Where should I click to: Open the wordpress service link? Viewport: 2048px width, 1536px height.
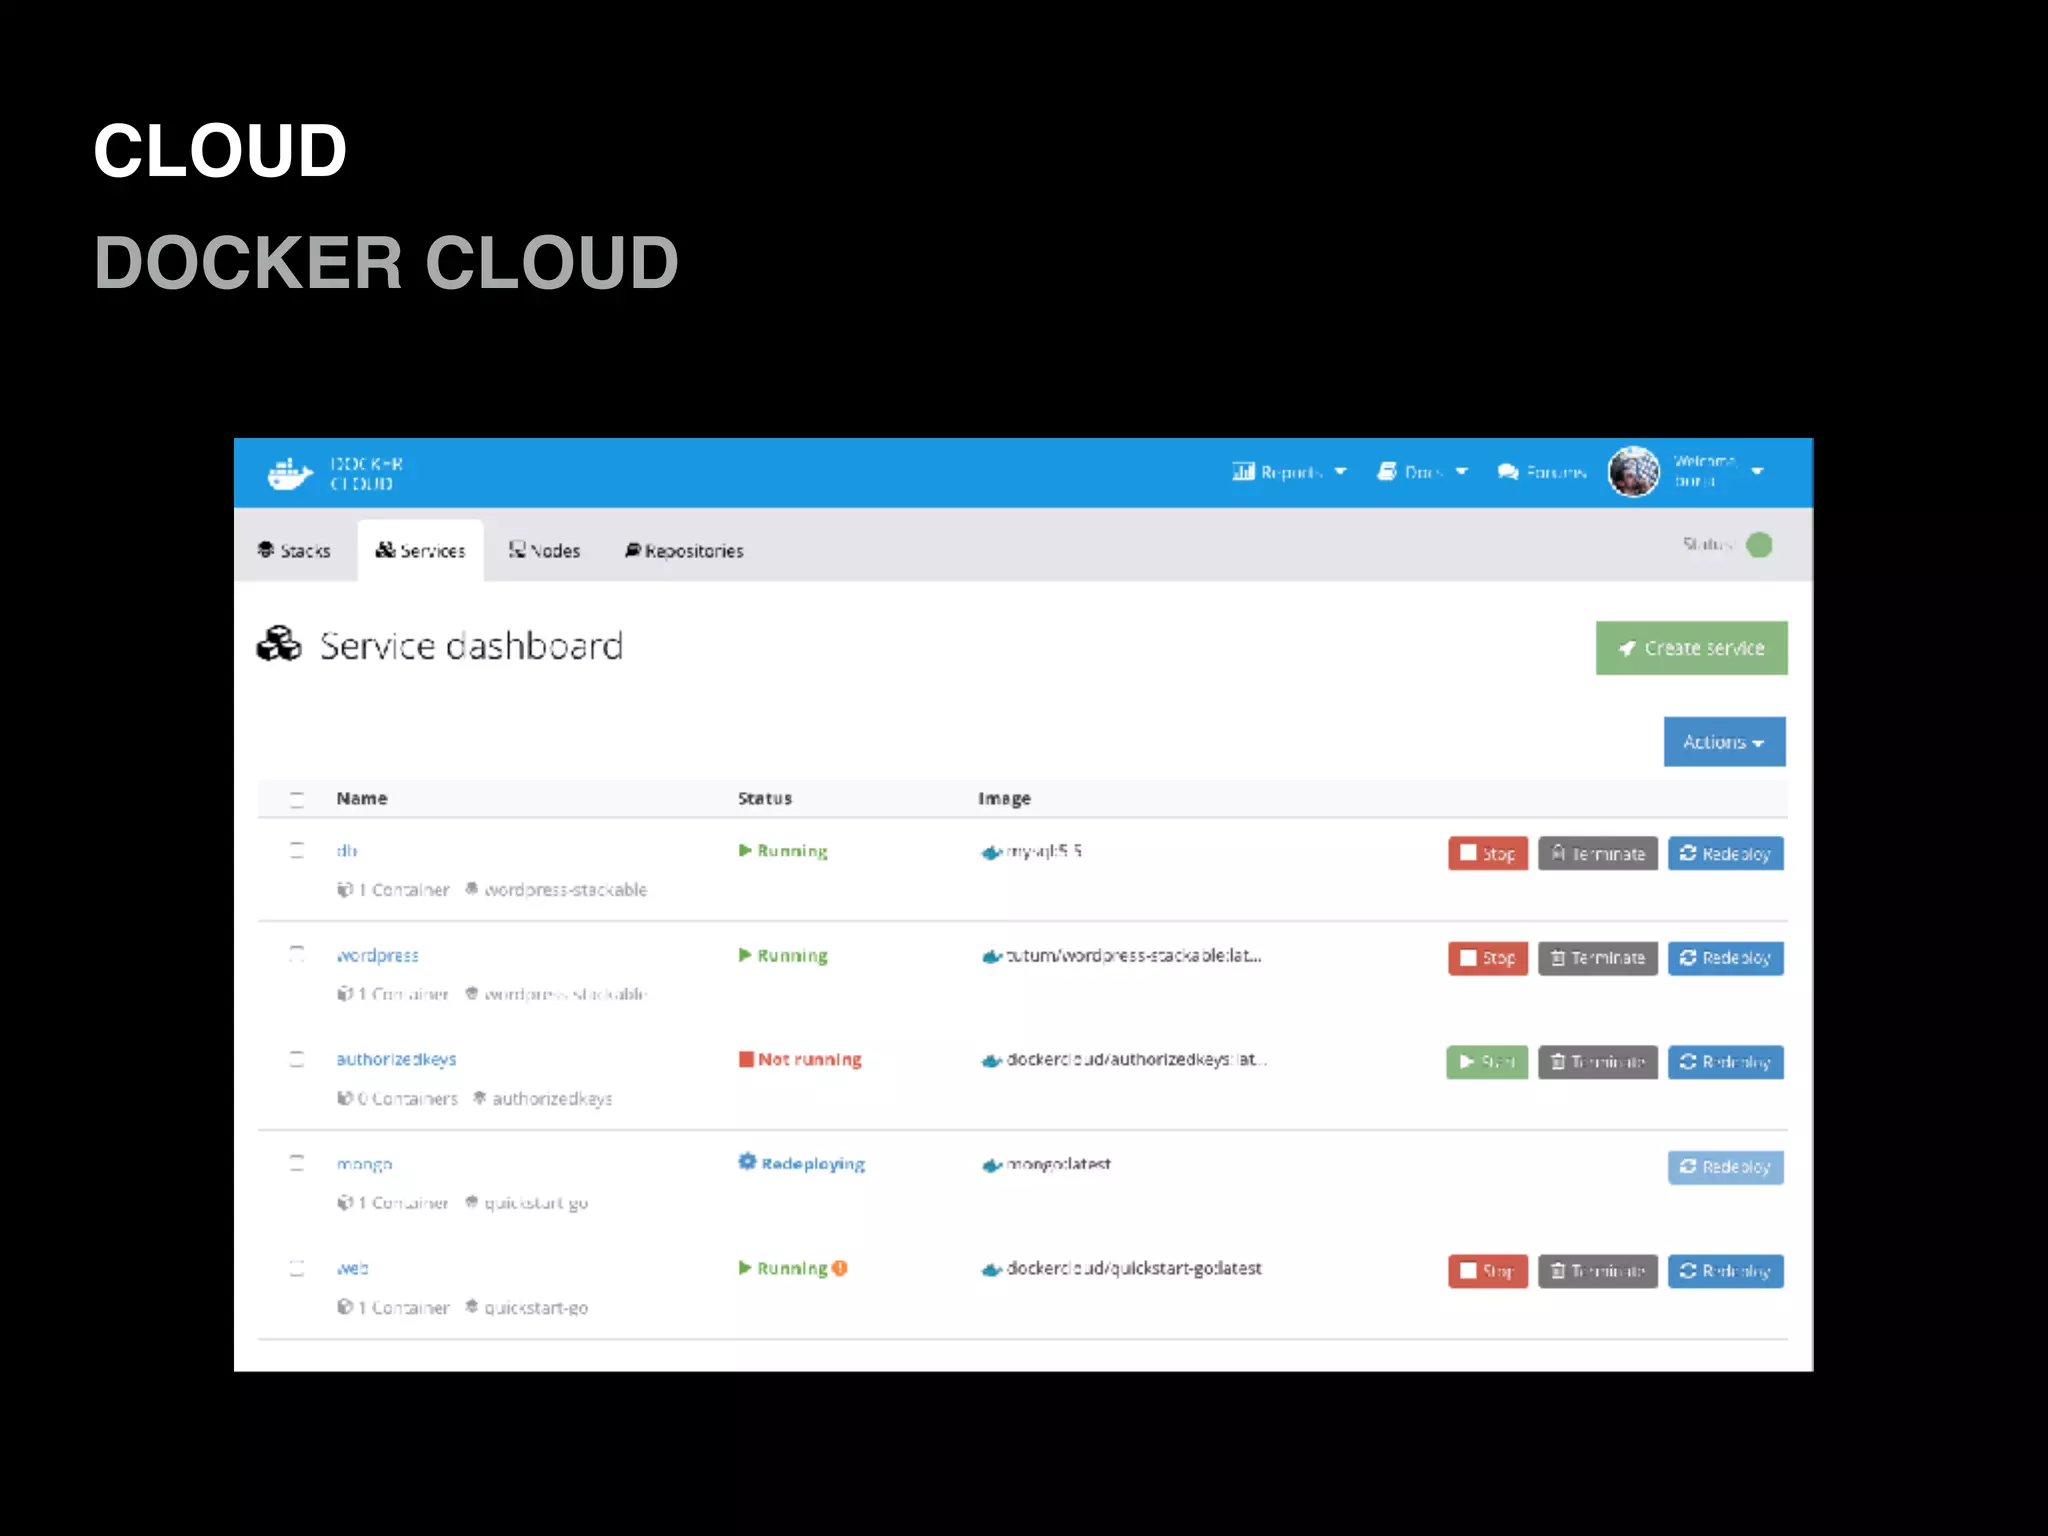point(378,955)
